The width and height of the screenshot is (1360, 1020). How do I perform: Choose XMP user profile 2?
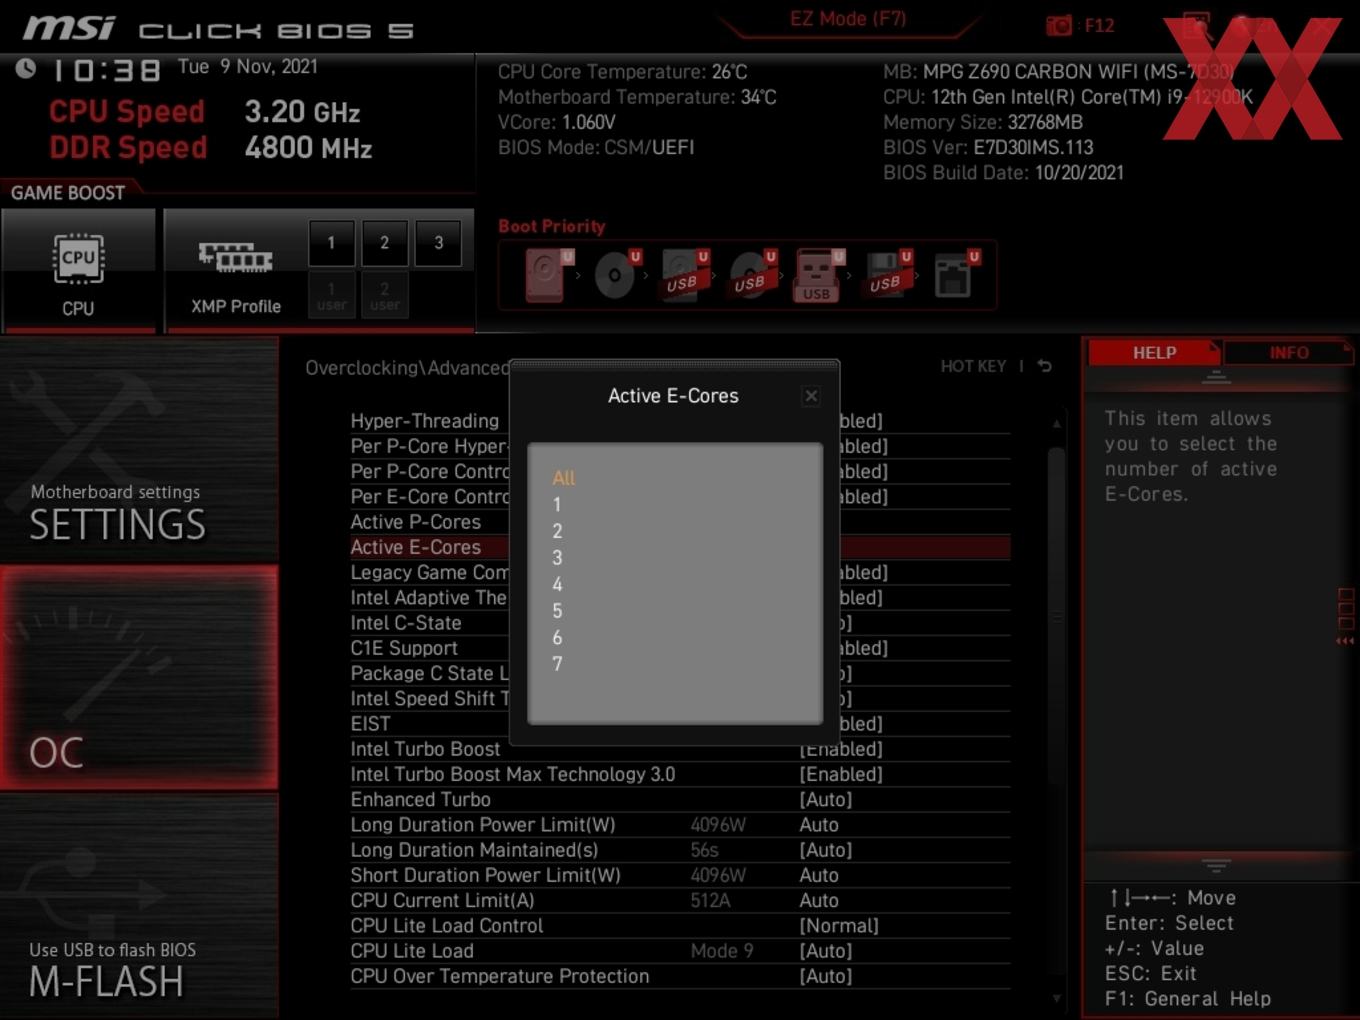click(384, 295)
